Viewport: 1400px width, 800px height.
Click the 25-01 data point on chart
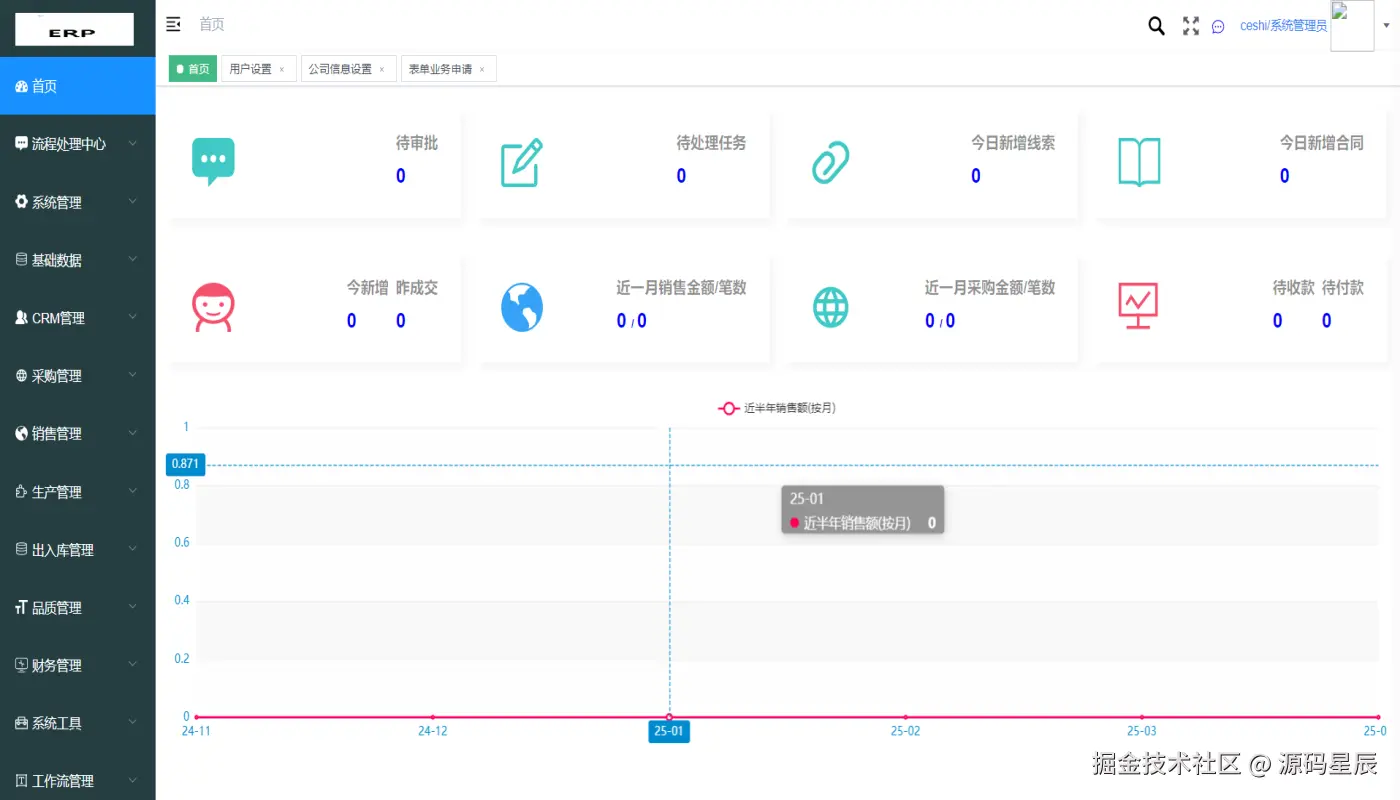point(669,717)
